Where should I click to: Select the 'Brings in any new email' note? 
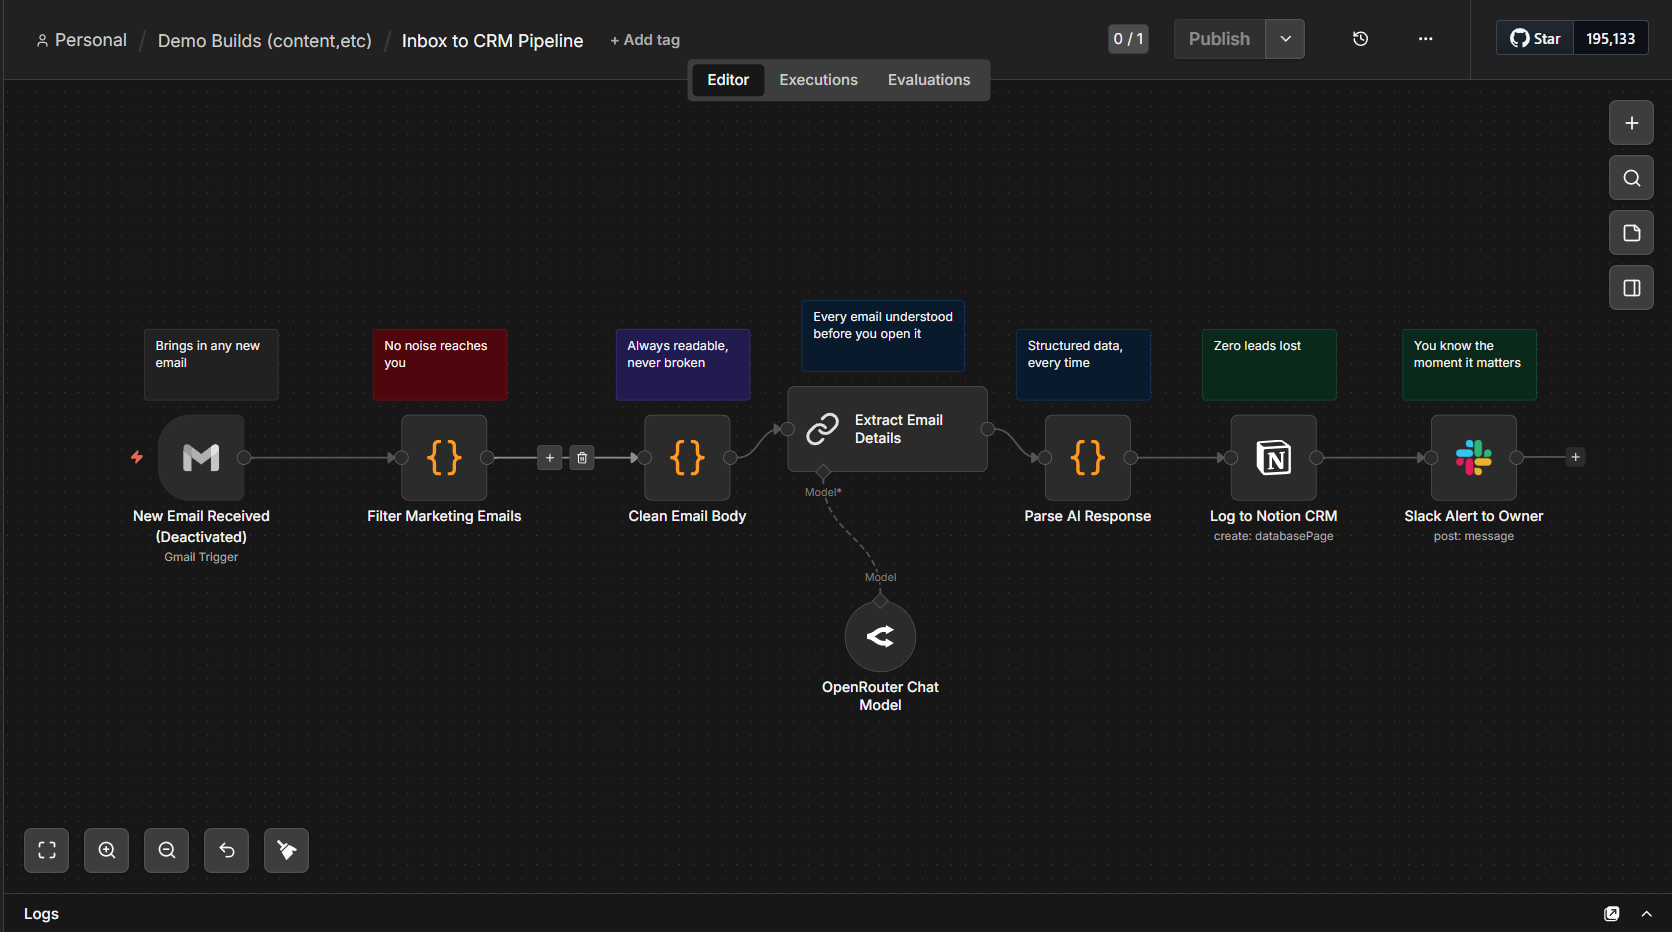(x=211, y=365)
